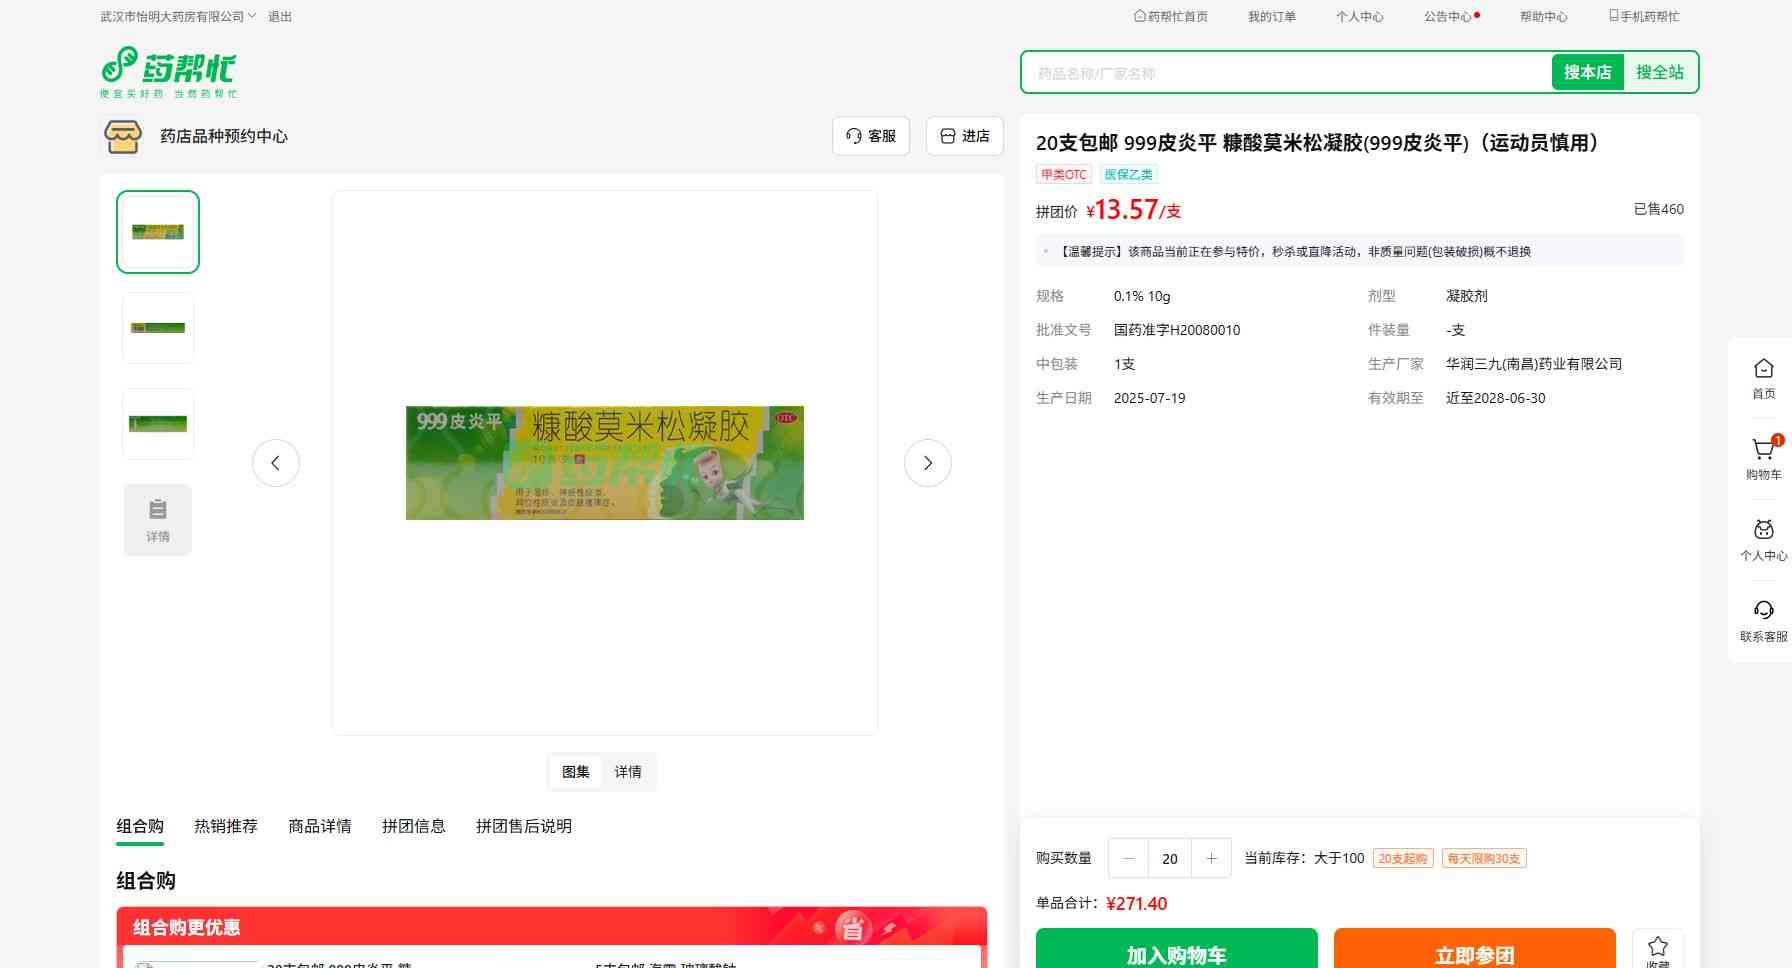The image size is (1792, 968).
Task: Select the second product thumbnail
Action: click(x=158, y=328)
